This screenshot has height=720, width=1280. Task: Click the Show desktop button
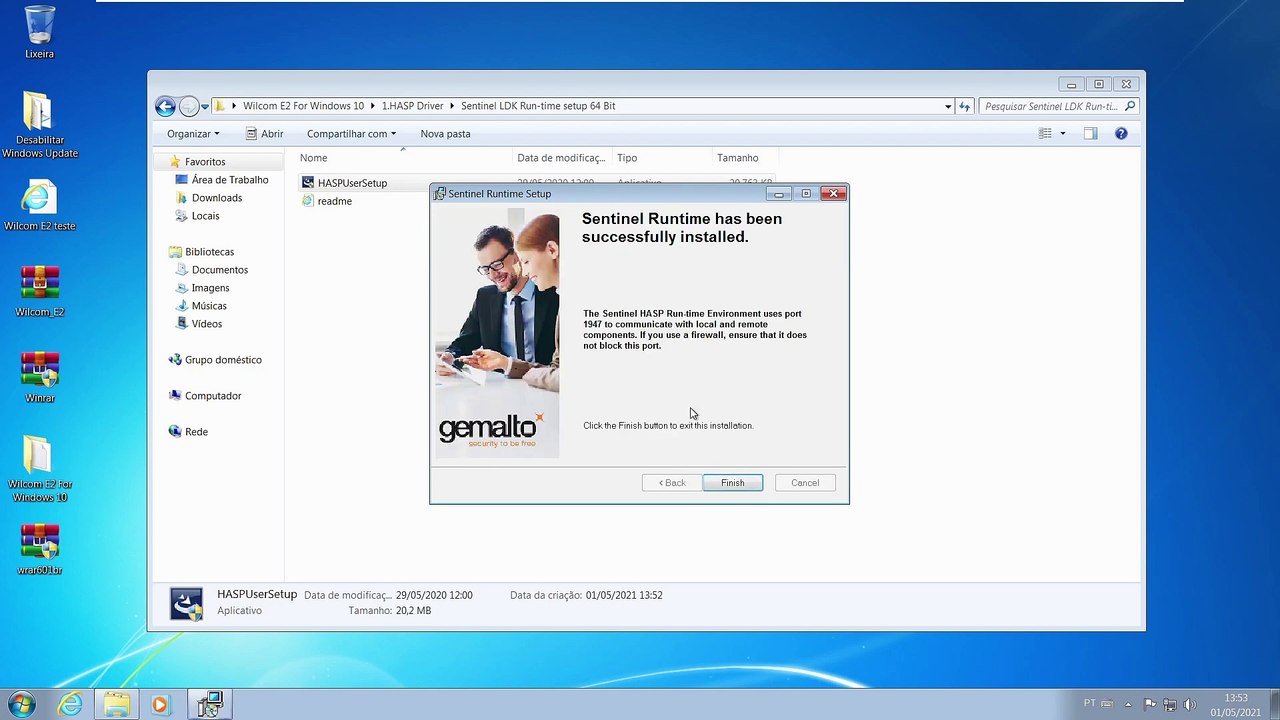coord(1273,704)
